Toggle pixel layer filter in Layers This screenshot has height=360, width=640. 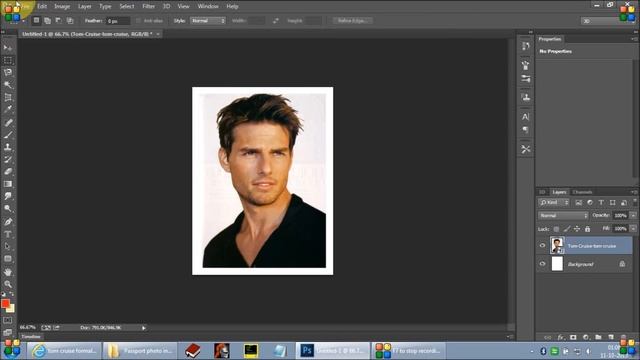tap(578, 202)
